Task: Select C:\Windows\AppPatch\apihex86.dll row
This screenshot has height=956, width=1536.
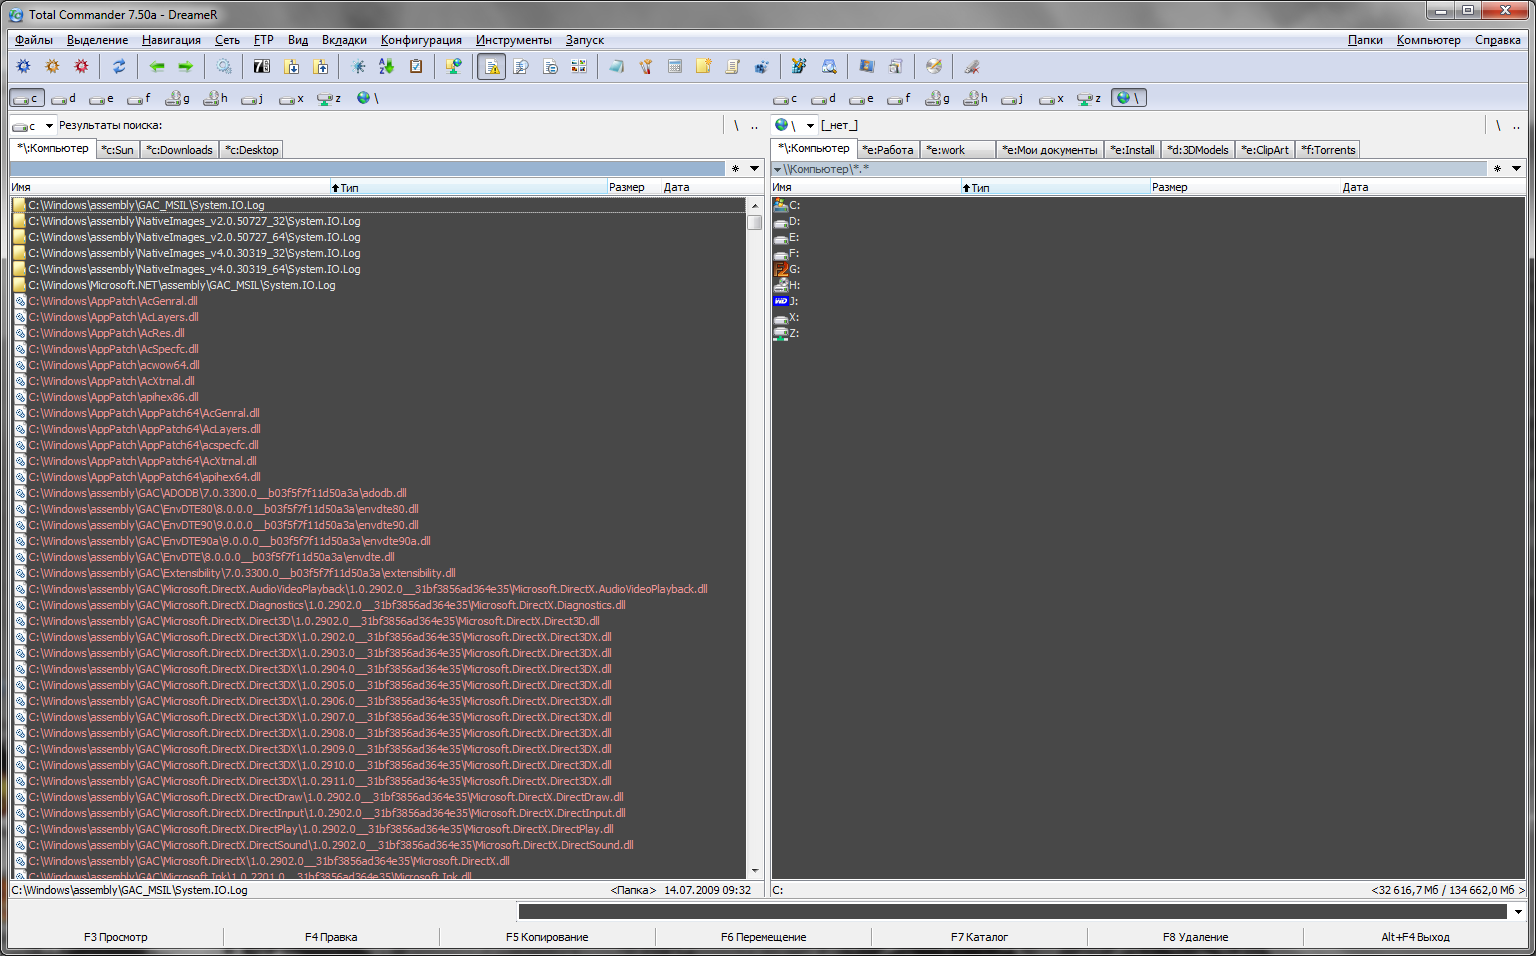Action: pos(379,397)
